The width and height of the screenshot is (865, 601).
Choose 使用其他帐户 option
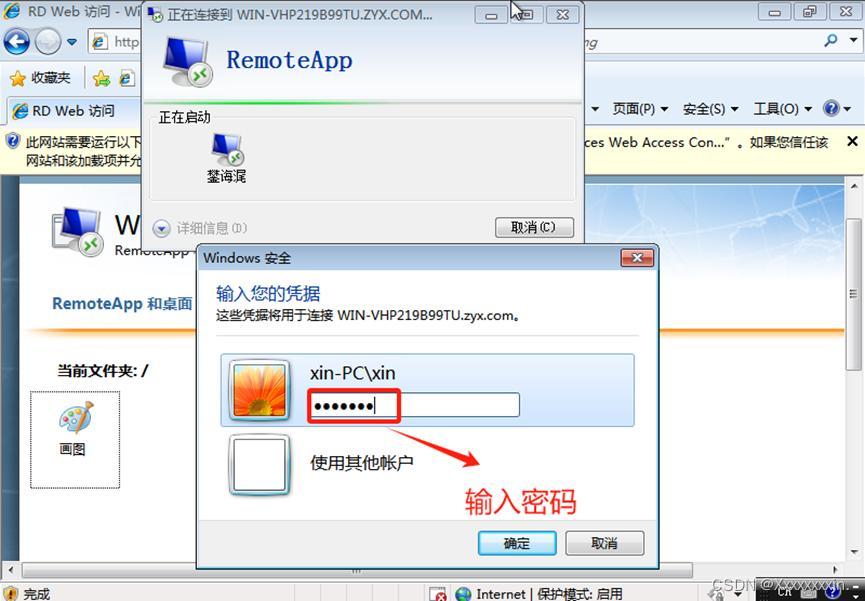pos(361,462)
